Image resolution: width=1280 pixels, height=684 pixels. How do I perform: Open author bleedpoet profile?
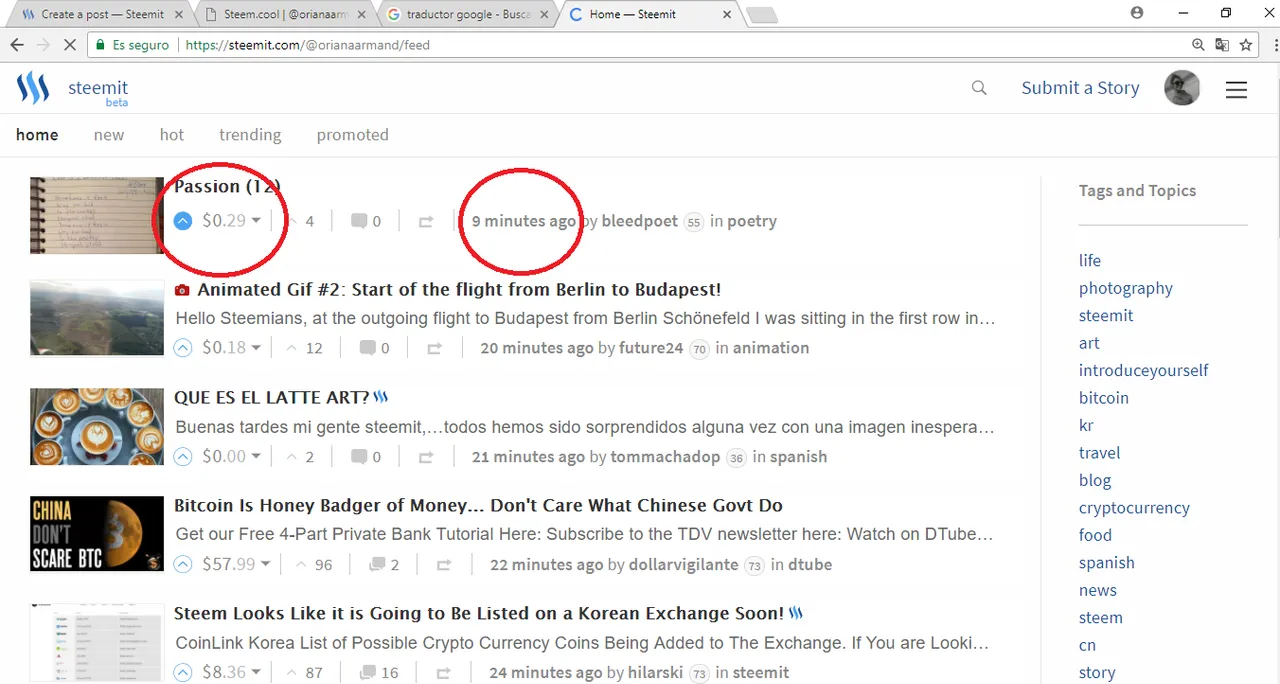(x=639, y=221)
